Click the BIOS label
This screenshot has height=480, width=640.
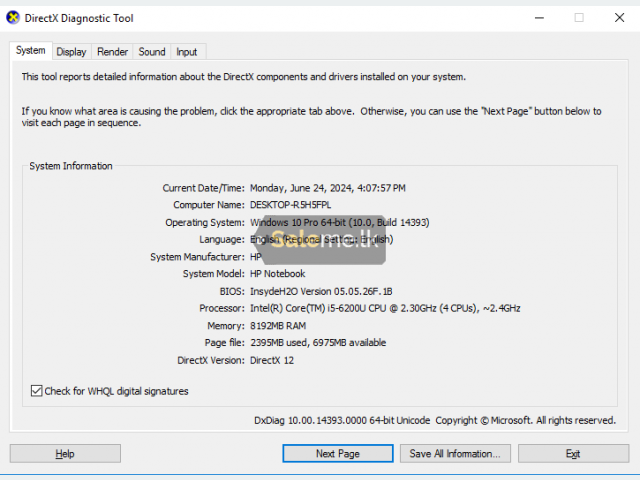click(x=232, y=291)
